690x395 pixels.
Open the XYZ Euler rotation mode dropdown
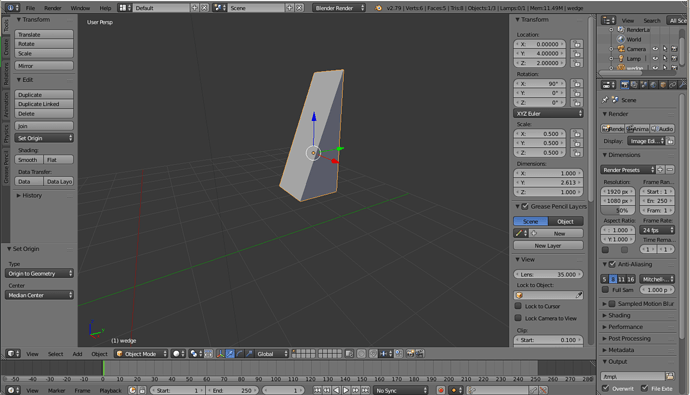[x=548, y=113]
